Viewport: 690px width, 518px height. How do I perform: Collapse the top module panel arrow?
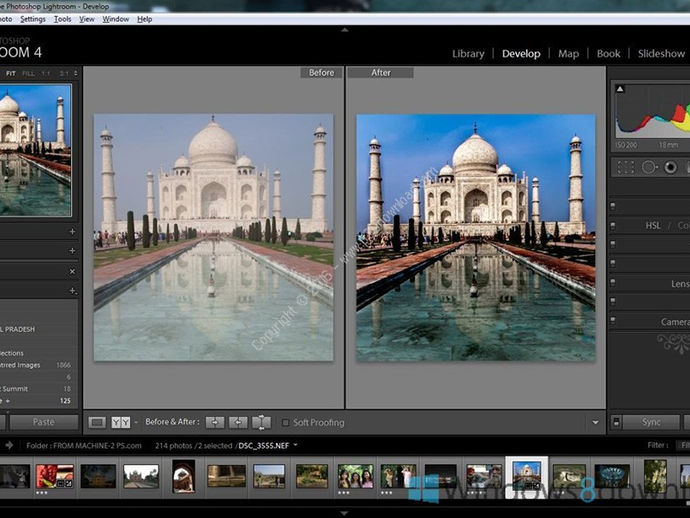pos(345,30)
